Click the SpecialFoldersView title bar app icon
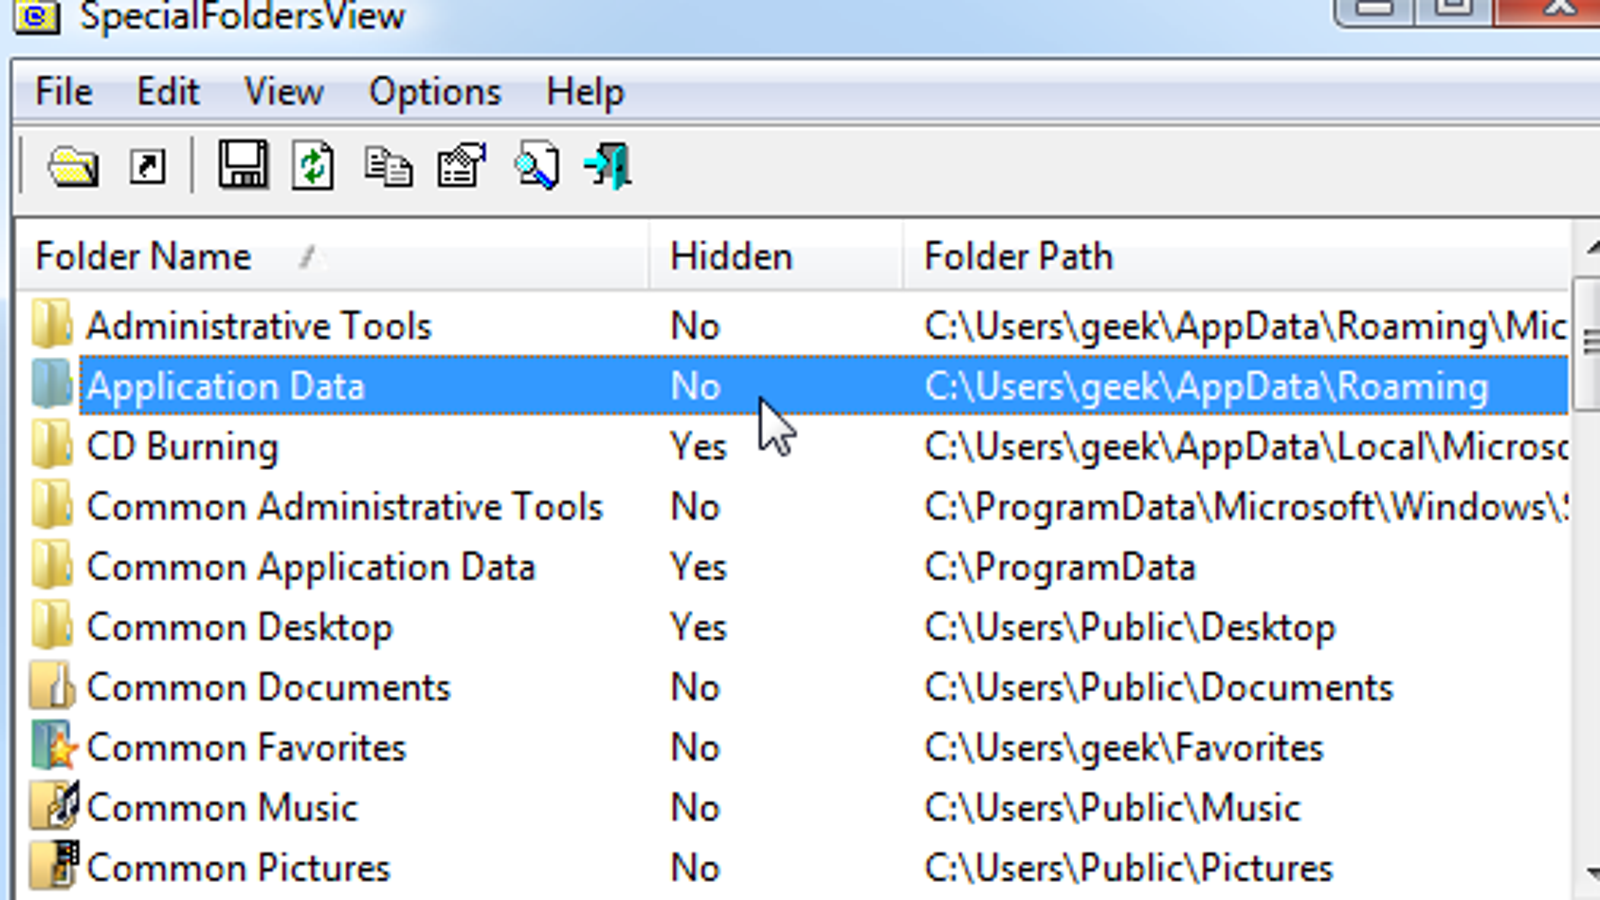The image size is (1600, 900). [36, 16]
